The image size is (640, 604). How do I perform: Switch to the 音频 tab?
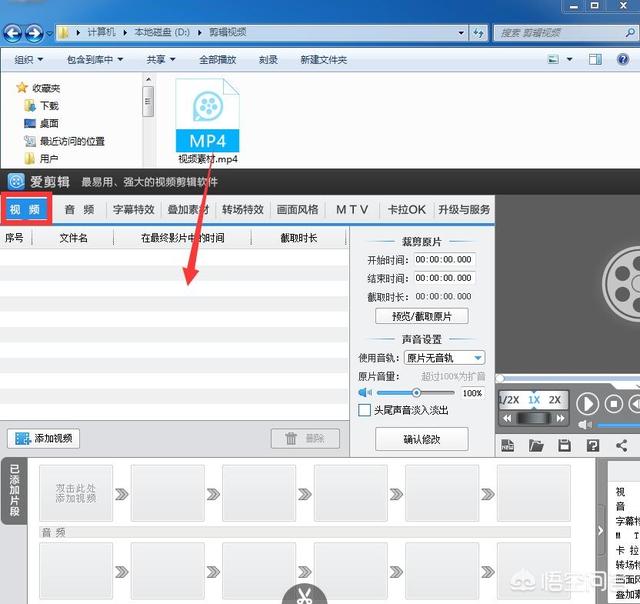click(80, 210)
